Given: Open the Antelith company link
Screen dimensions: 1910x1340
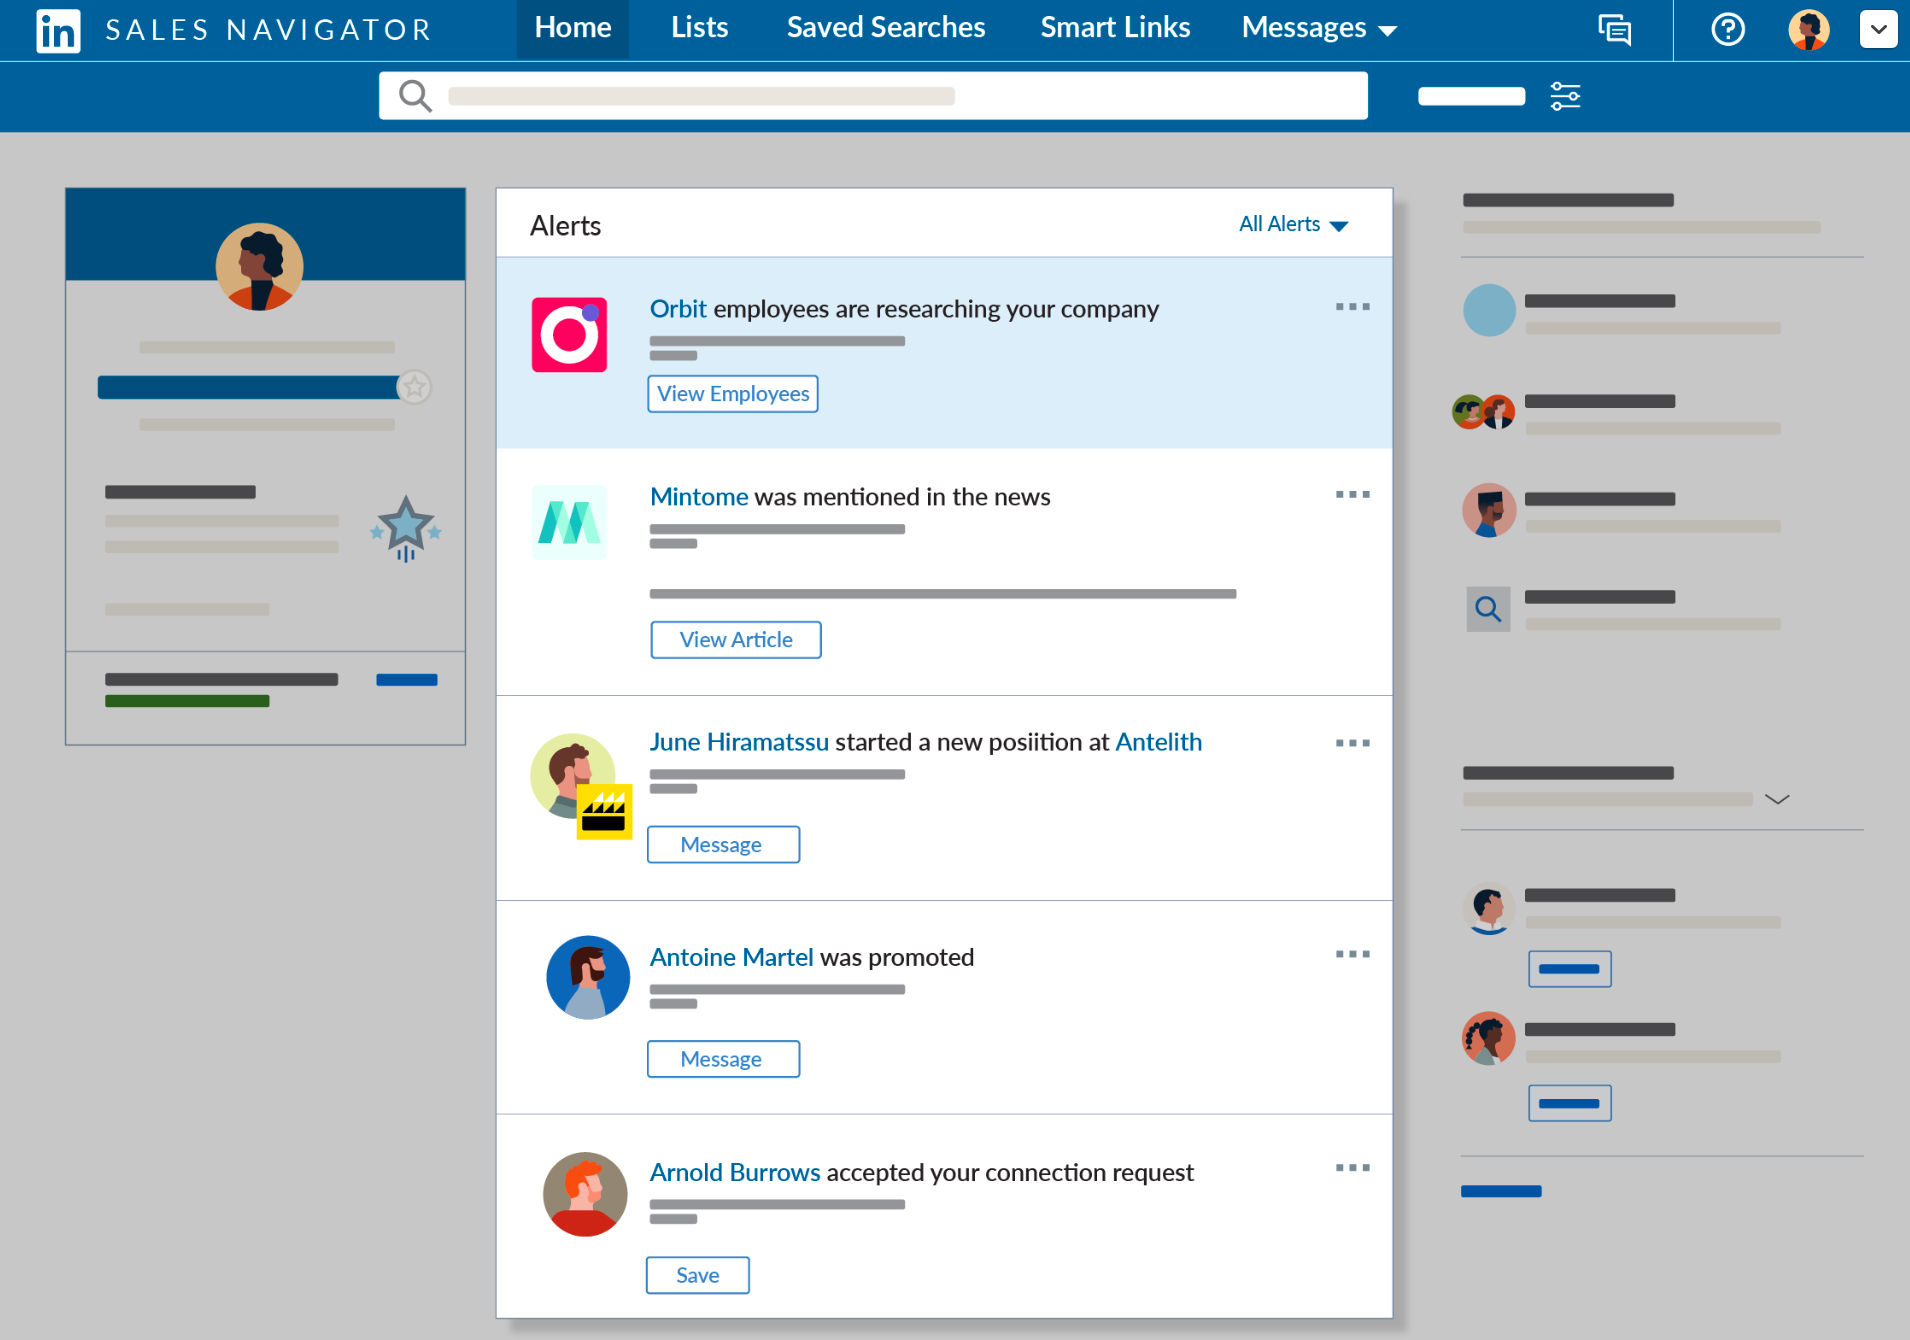Looking at the screenshot, I should (1158, 742).
